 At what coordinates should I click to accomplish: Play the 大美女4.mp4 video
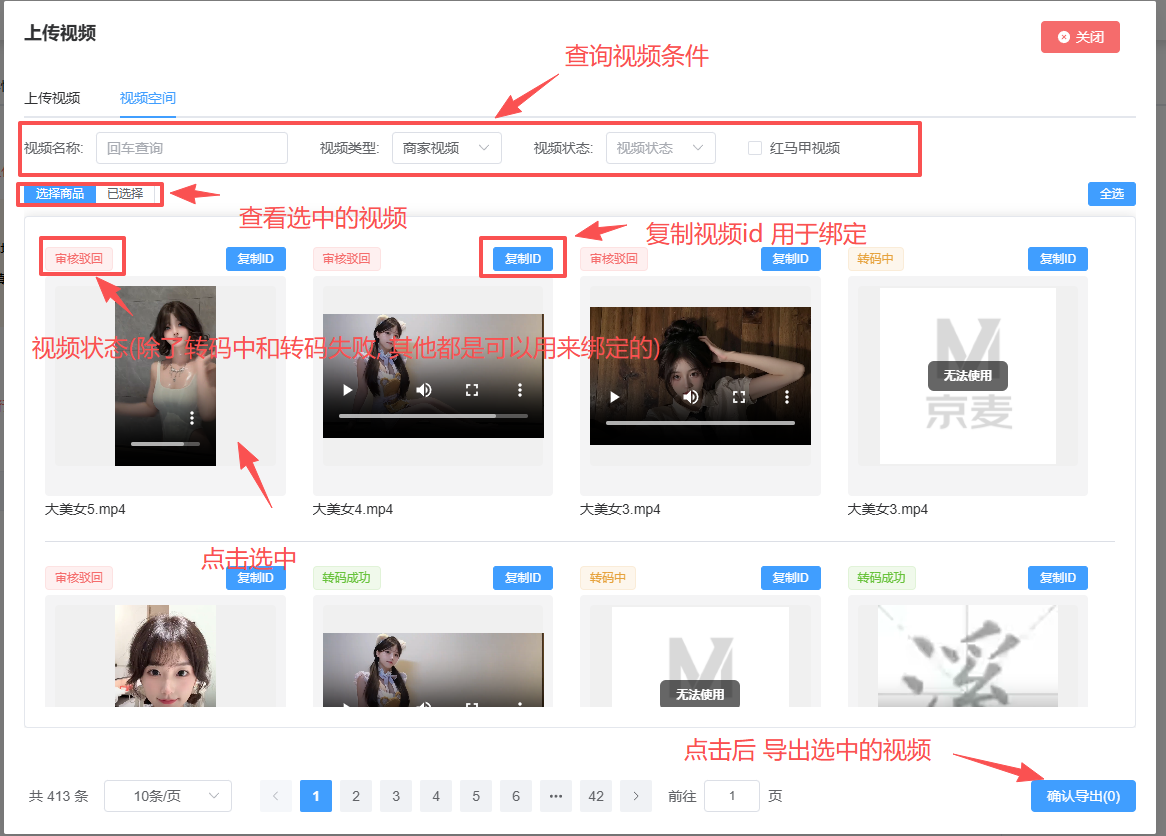348,390
